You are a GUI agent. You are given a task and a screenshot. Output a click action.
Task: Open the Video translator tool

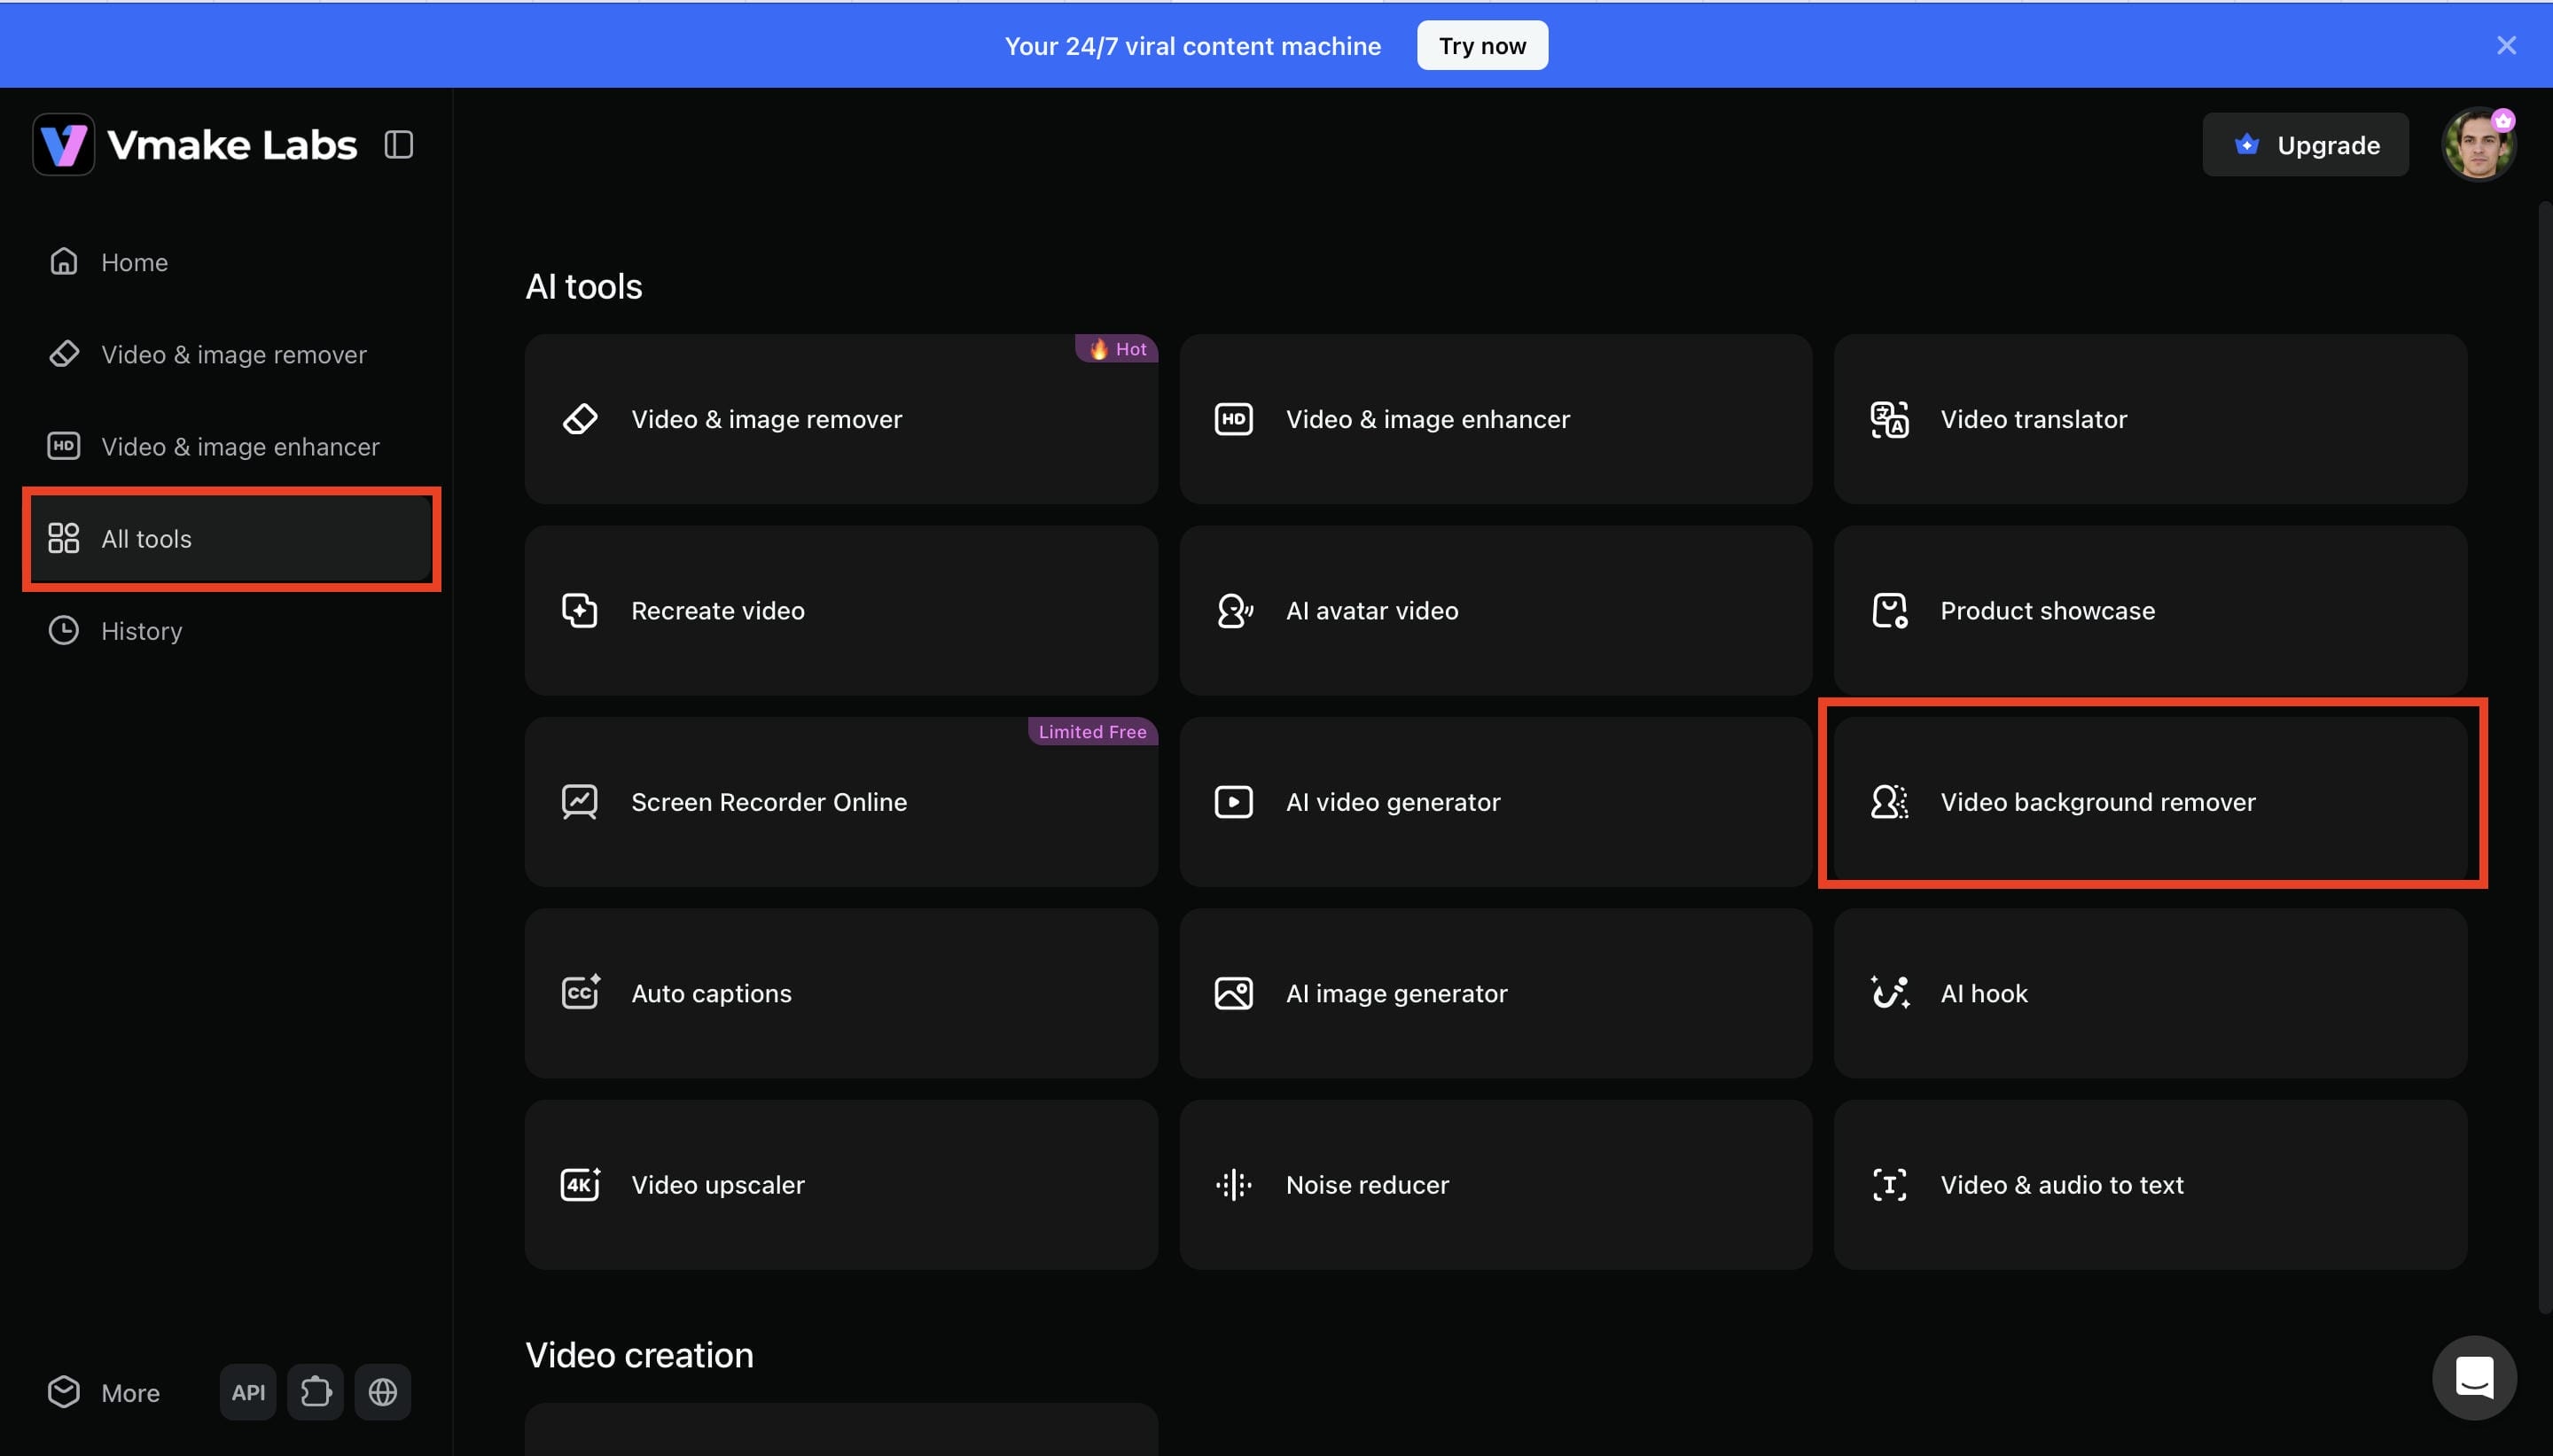(x=2150, y=419)
